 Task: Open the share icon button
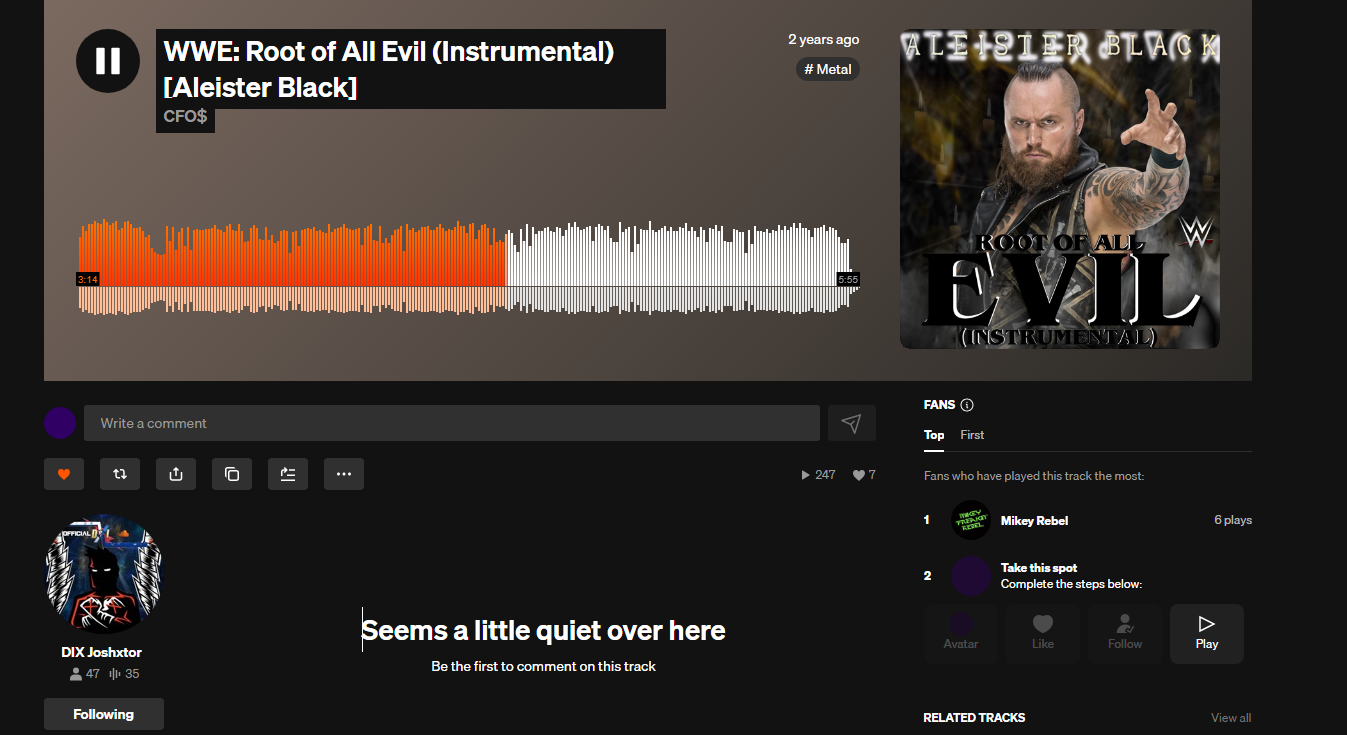pyautogui.click(x=176, y=474)
